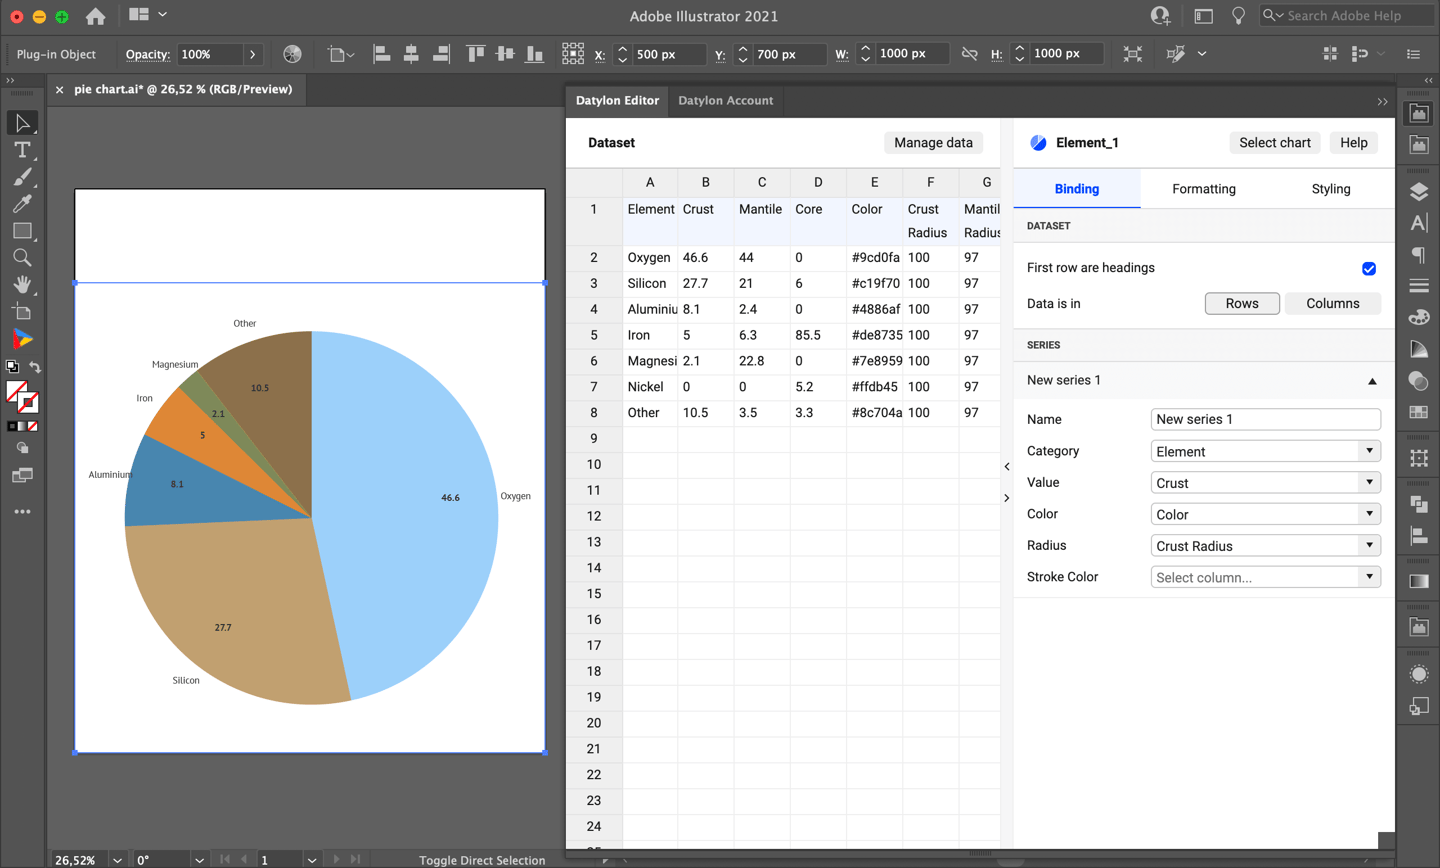Select the Selection tool arrow
The width and height of the screenshot is (1440, 868).
(x=22, y=123)
